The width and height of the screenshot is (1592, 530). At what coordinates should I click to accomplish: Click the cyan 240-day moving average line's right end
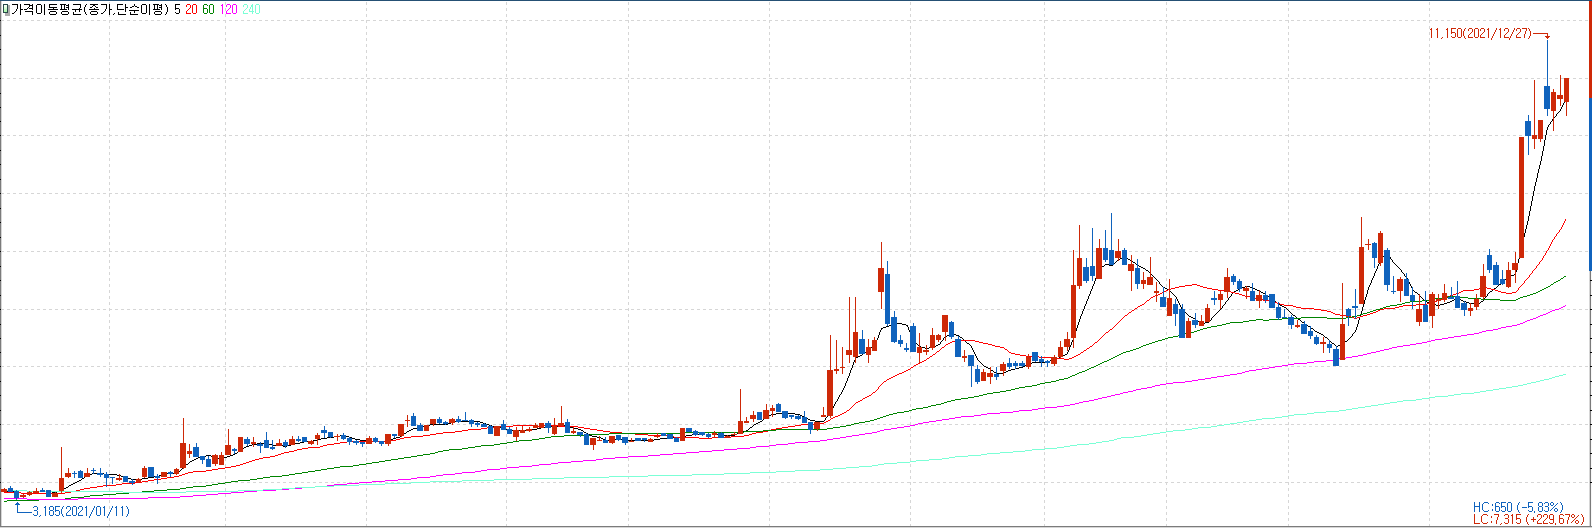pyautogui.click(x=1564, y=375)
